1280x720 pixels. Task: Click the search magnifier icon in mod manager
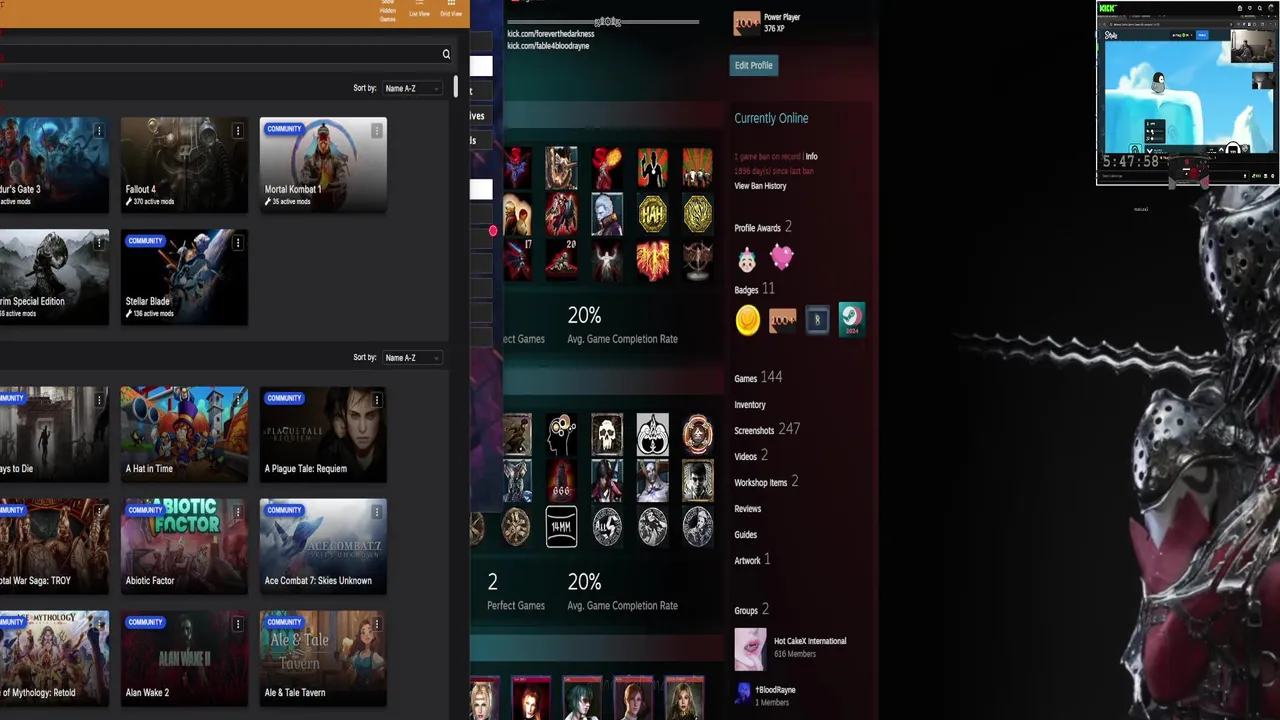pyautogui.click(x=446, y=54)
